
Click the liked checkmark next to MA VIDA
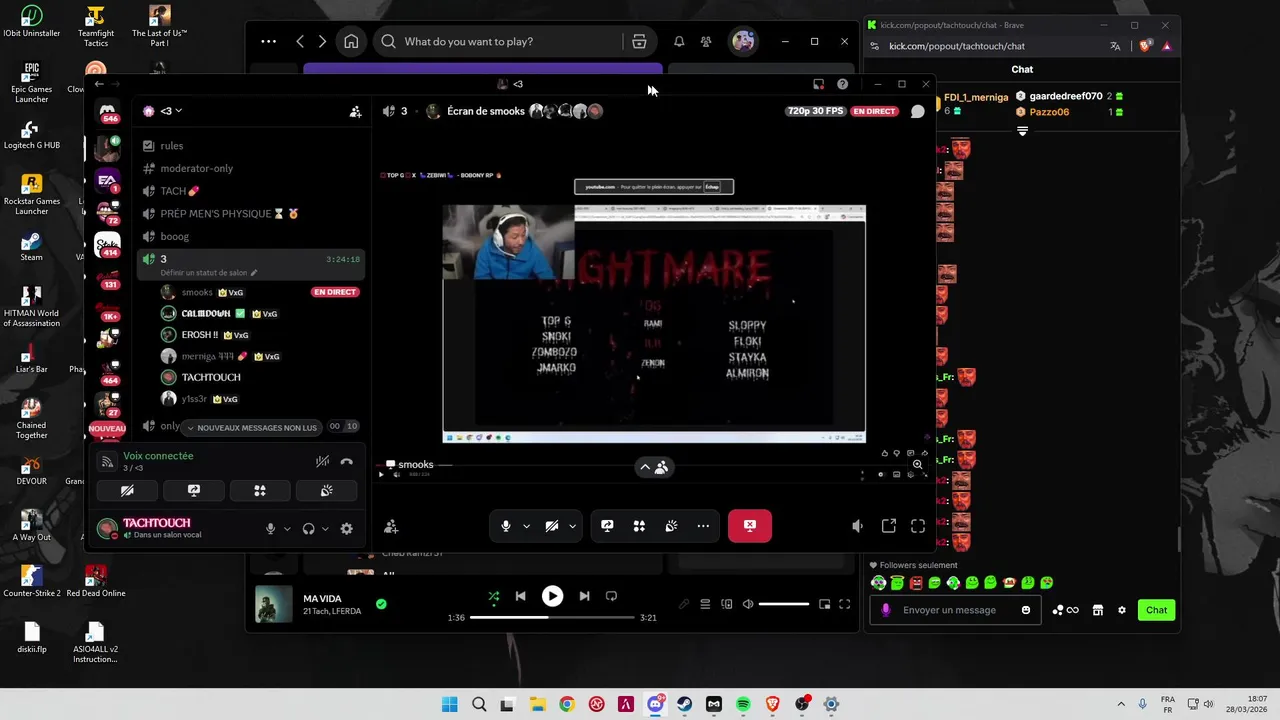tap(381, 604)
